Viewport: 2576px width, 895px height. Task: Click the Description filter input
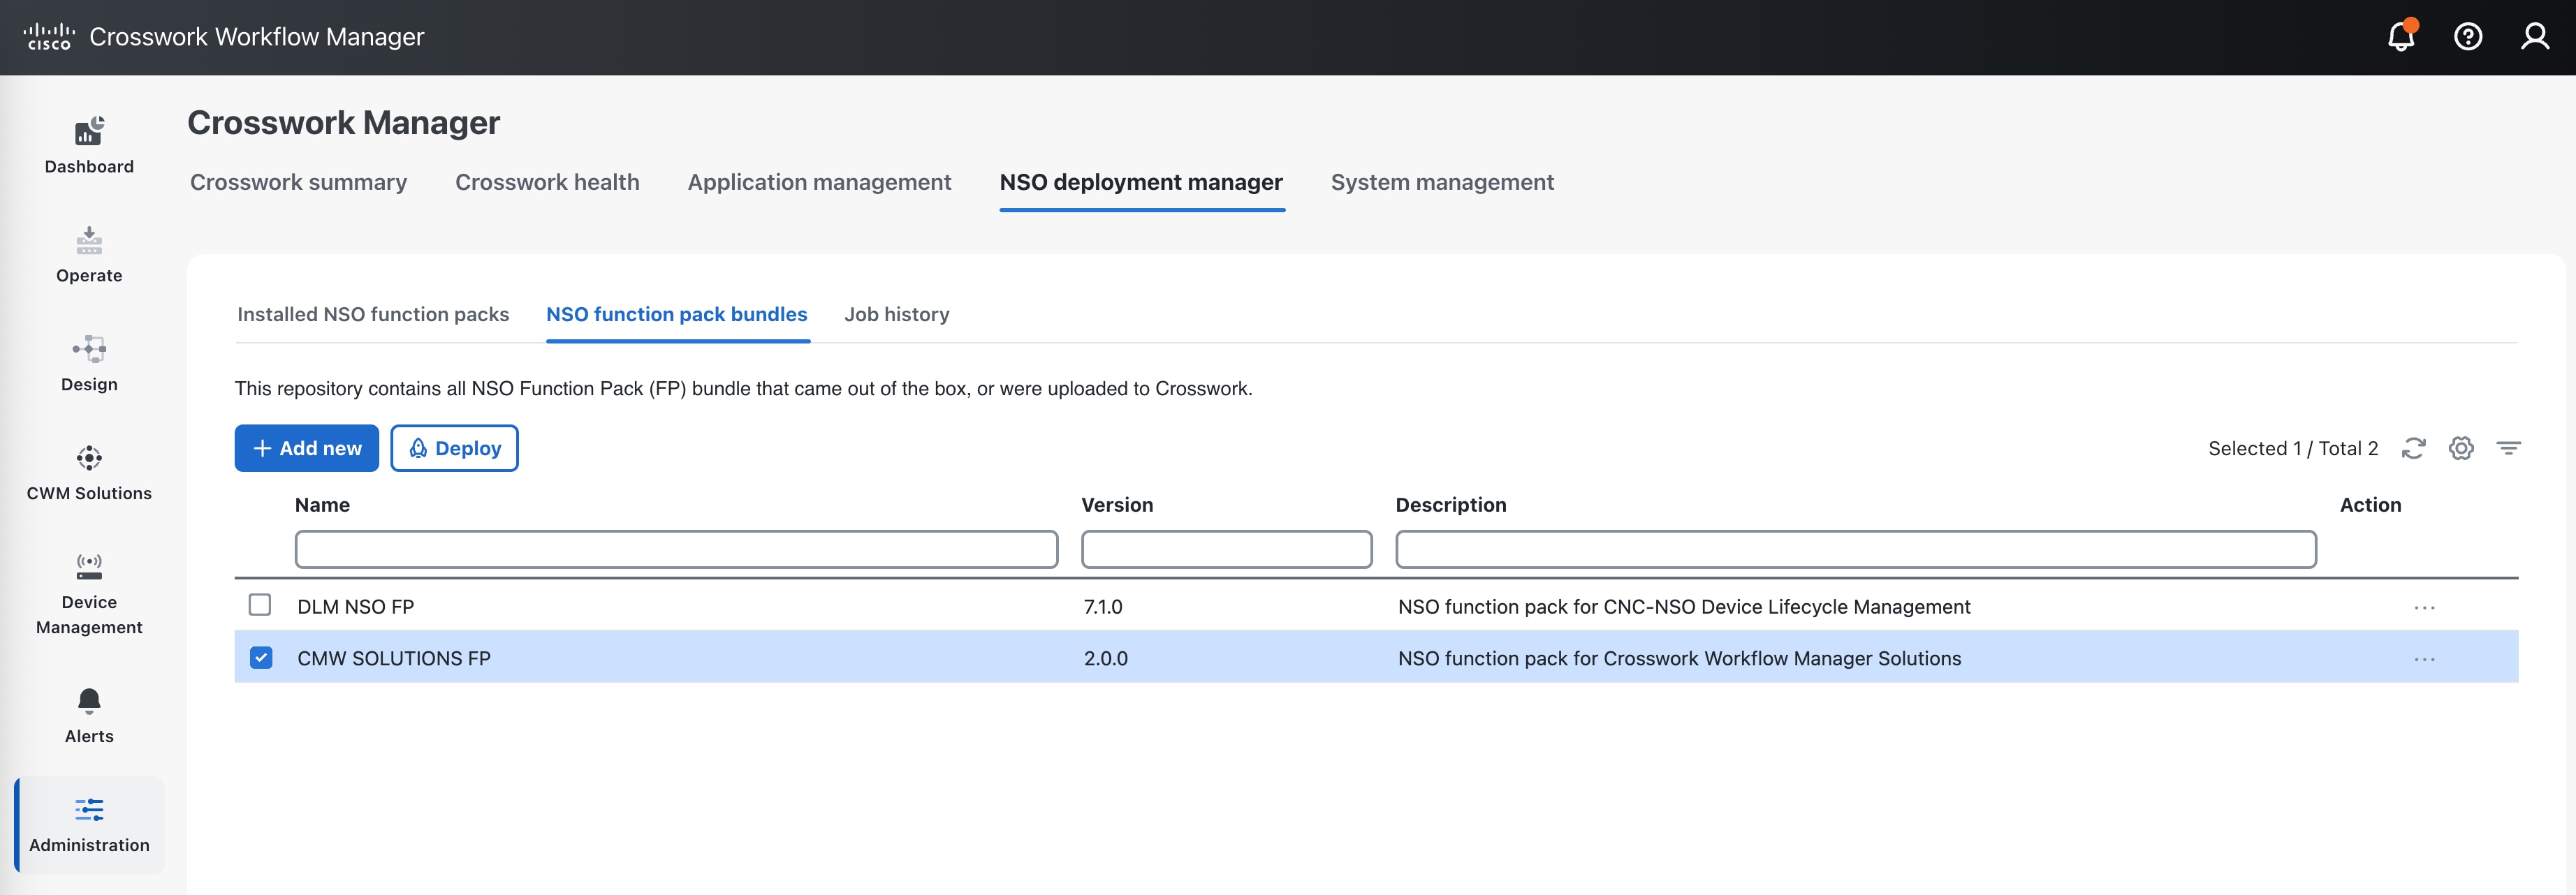click(1856, 549)
